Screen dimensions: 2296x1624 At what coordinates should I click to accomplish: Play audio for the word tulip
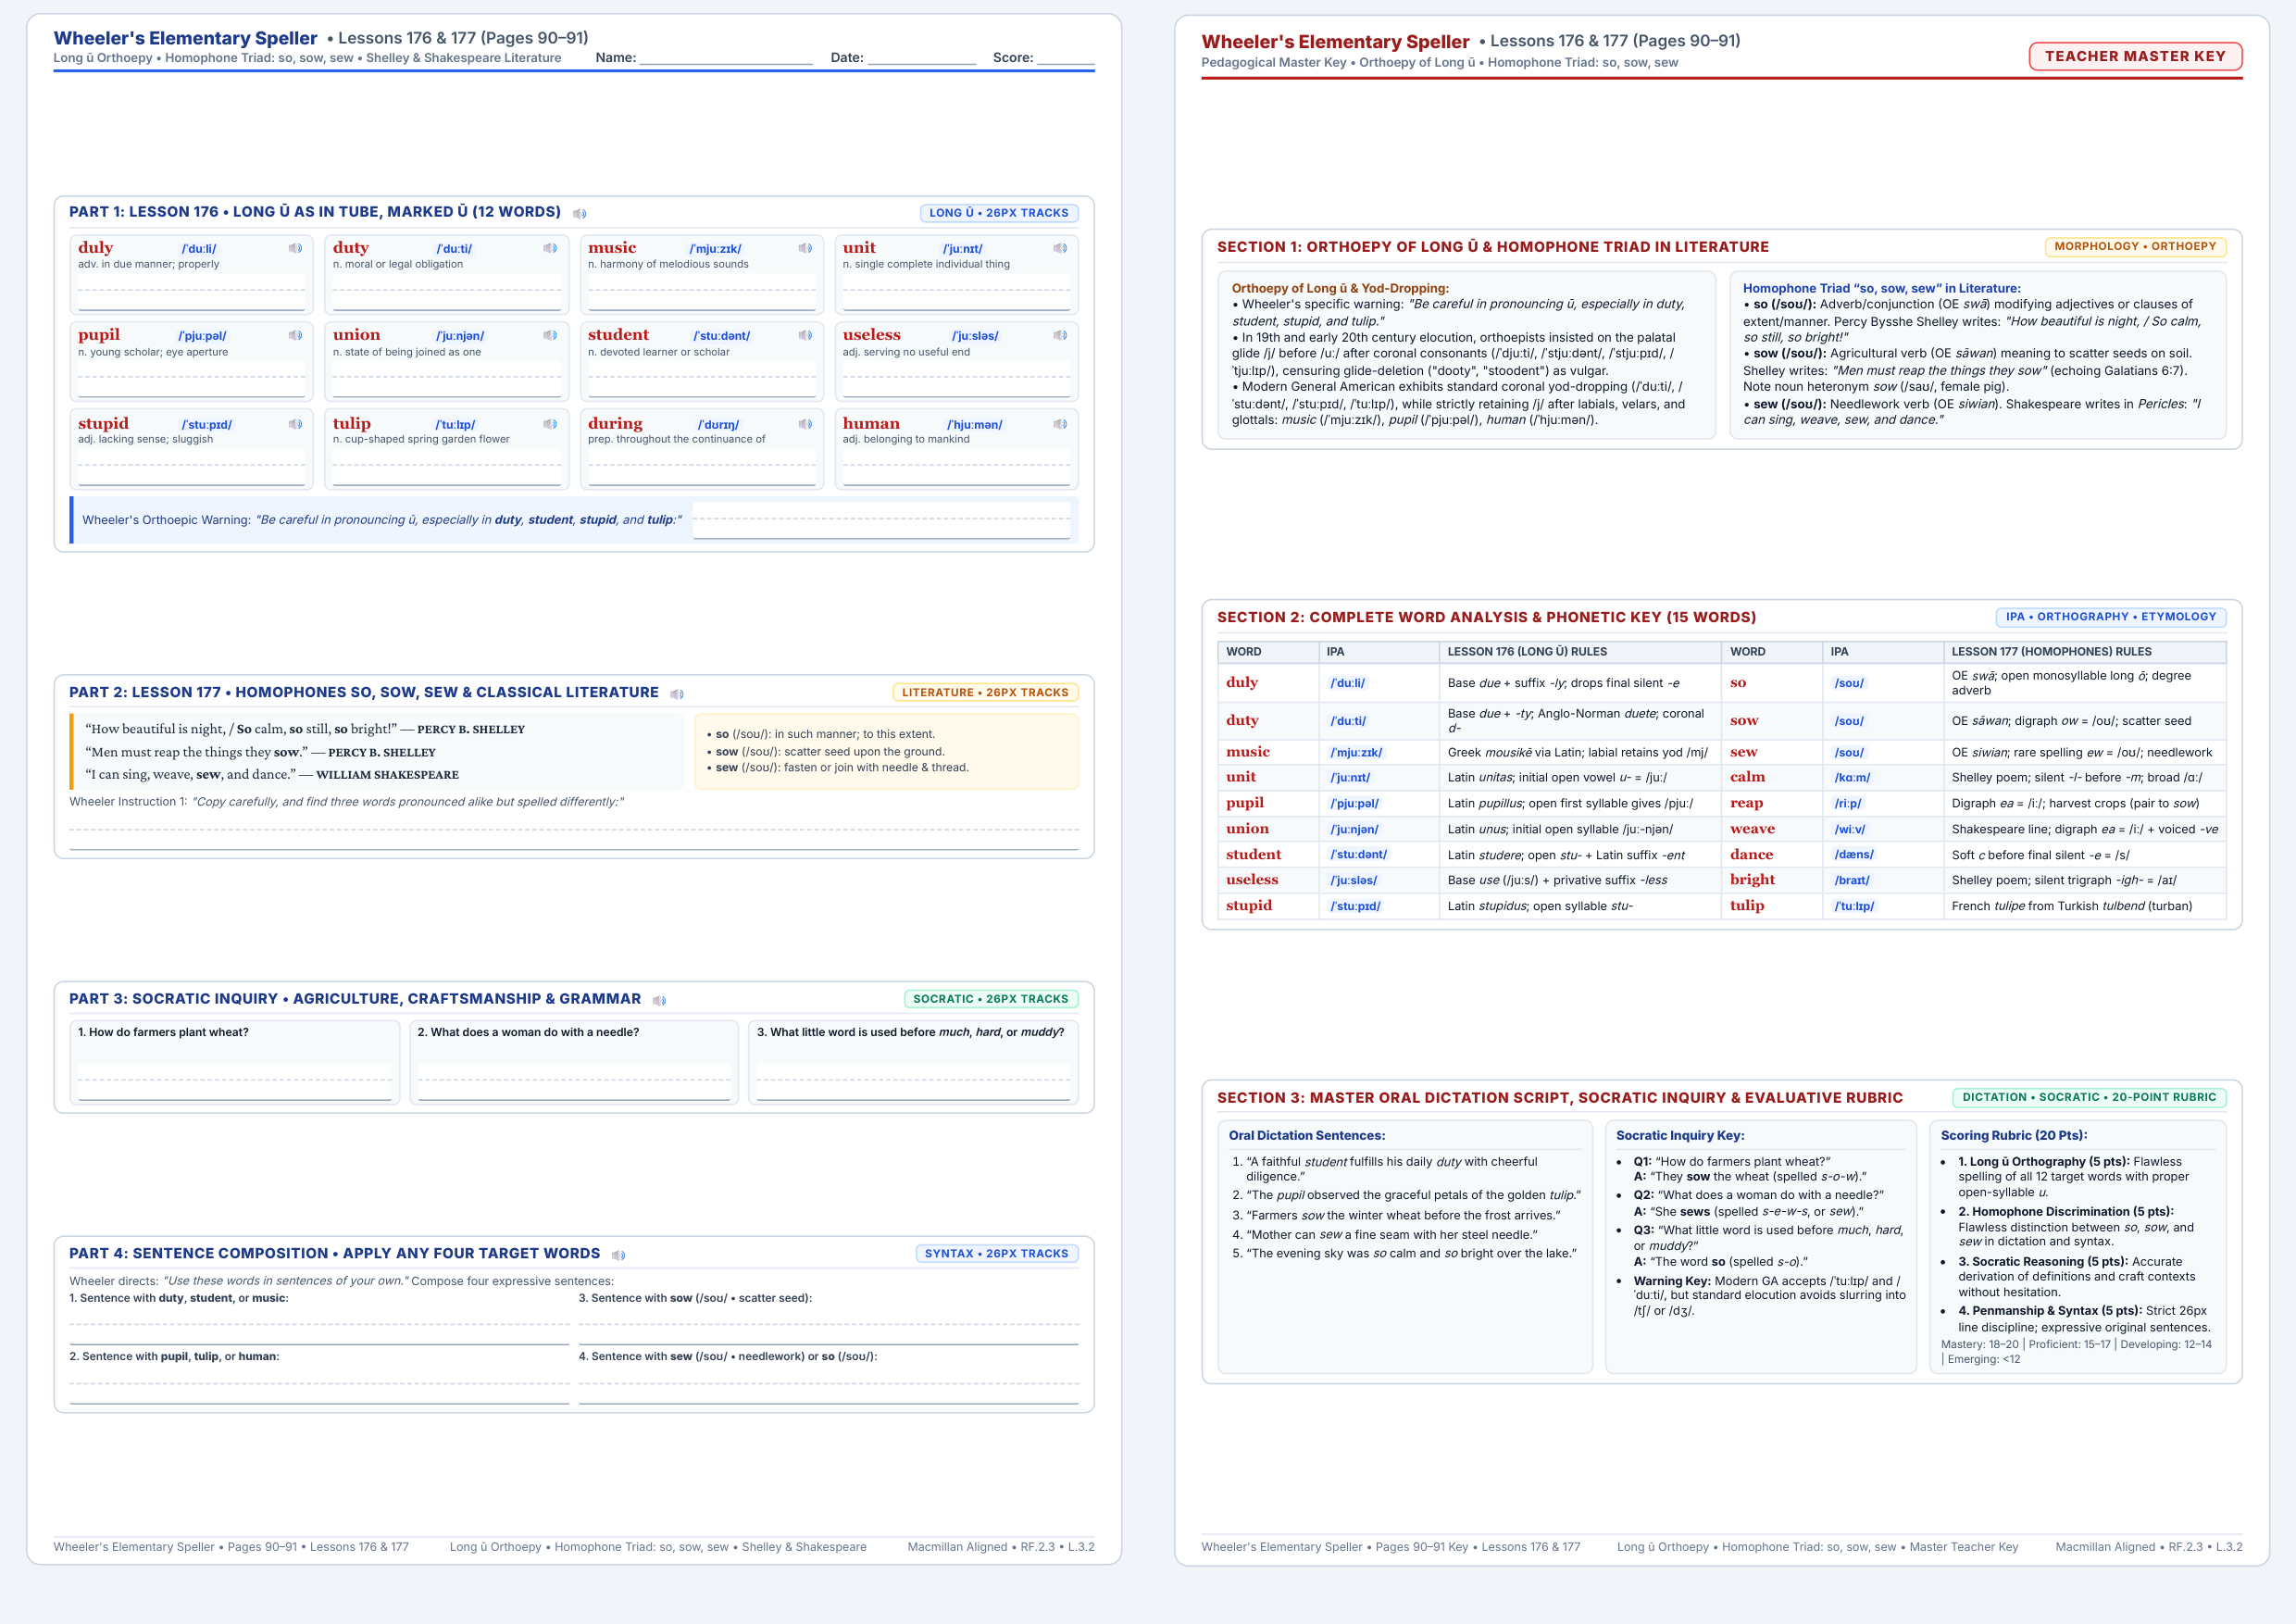pyautogui.click(x=550, y=424)
